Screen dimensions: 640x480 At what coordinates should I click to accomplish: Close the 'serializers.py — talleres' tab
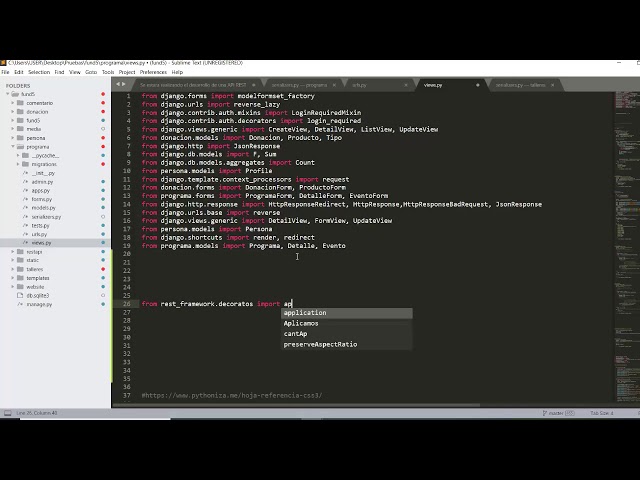pyautogui.click(x=553, y=85)
